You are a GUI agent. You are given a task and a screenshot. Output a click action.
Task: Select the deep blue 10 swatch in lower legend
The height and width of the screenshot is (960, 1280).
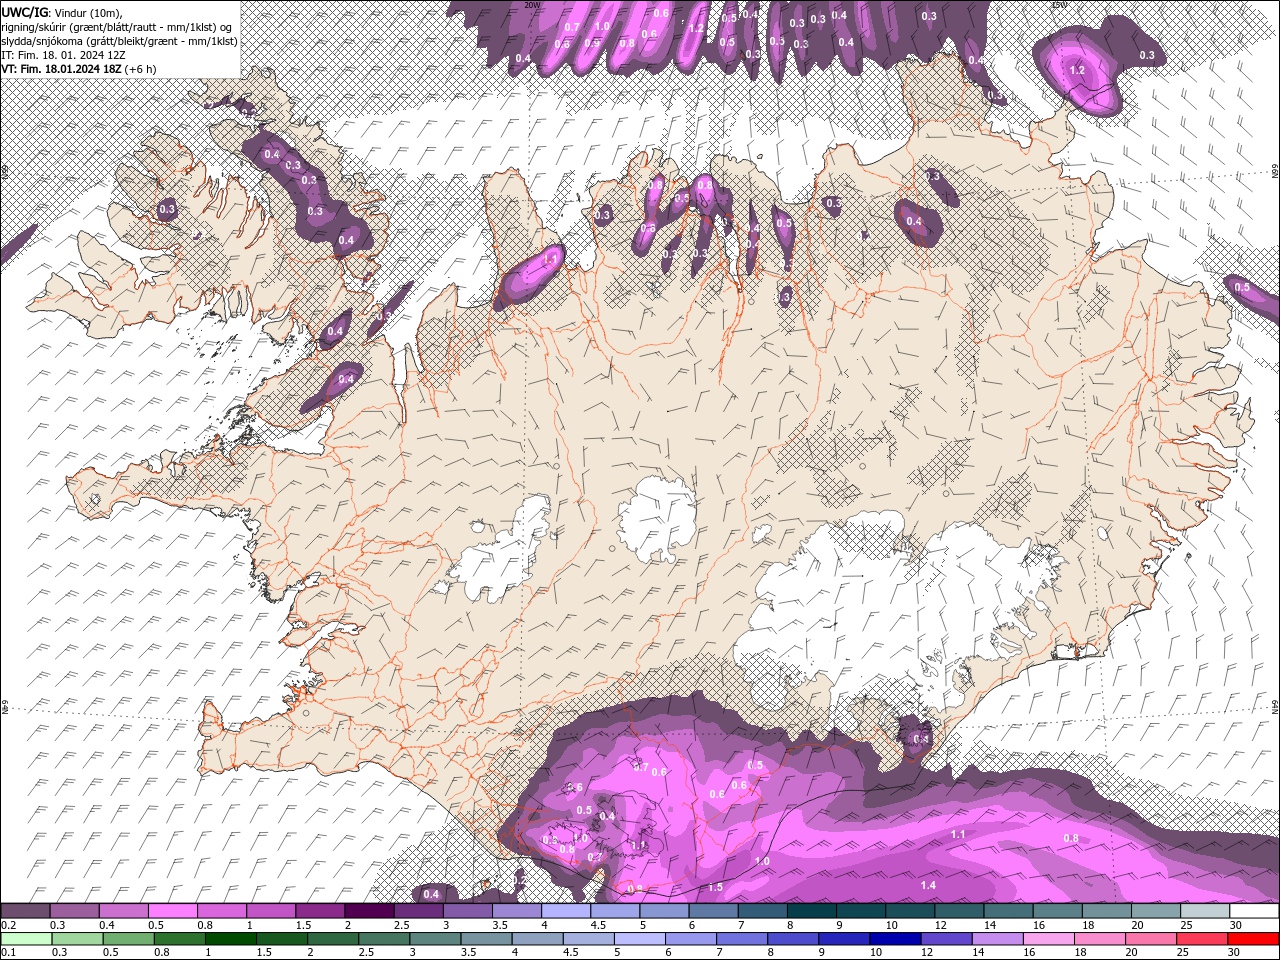click(x=896, y=939)
